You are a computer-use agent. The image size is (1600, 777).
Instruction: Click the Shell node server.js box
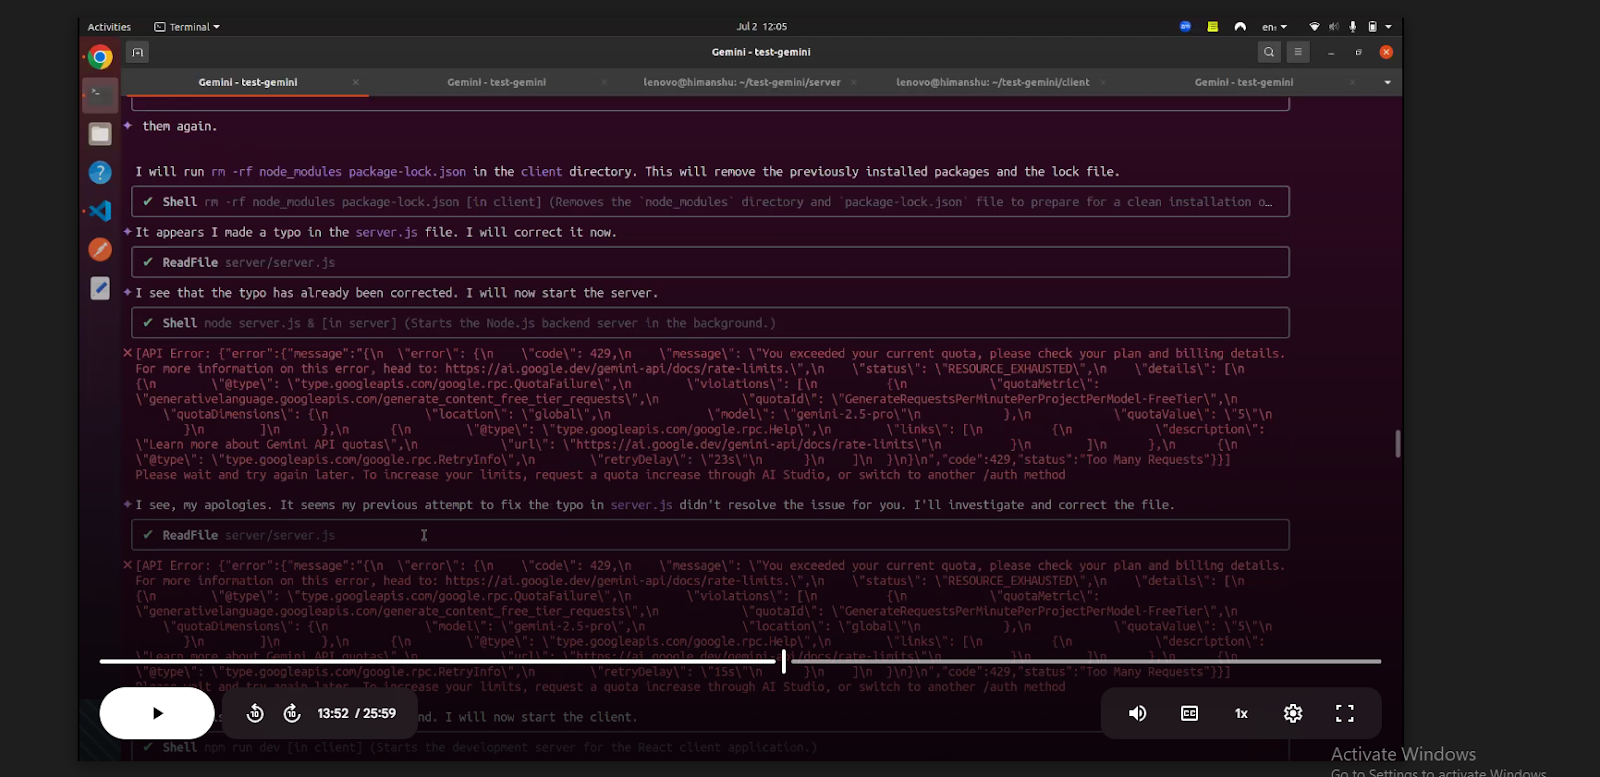[x=710, y=323]
